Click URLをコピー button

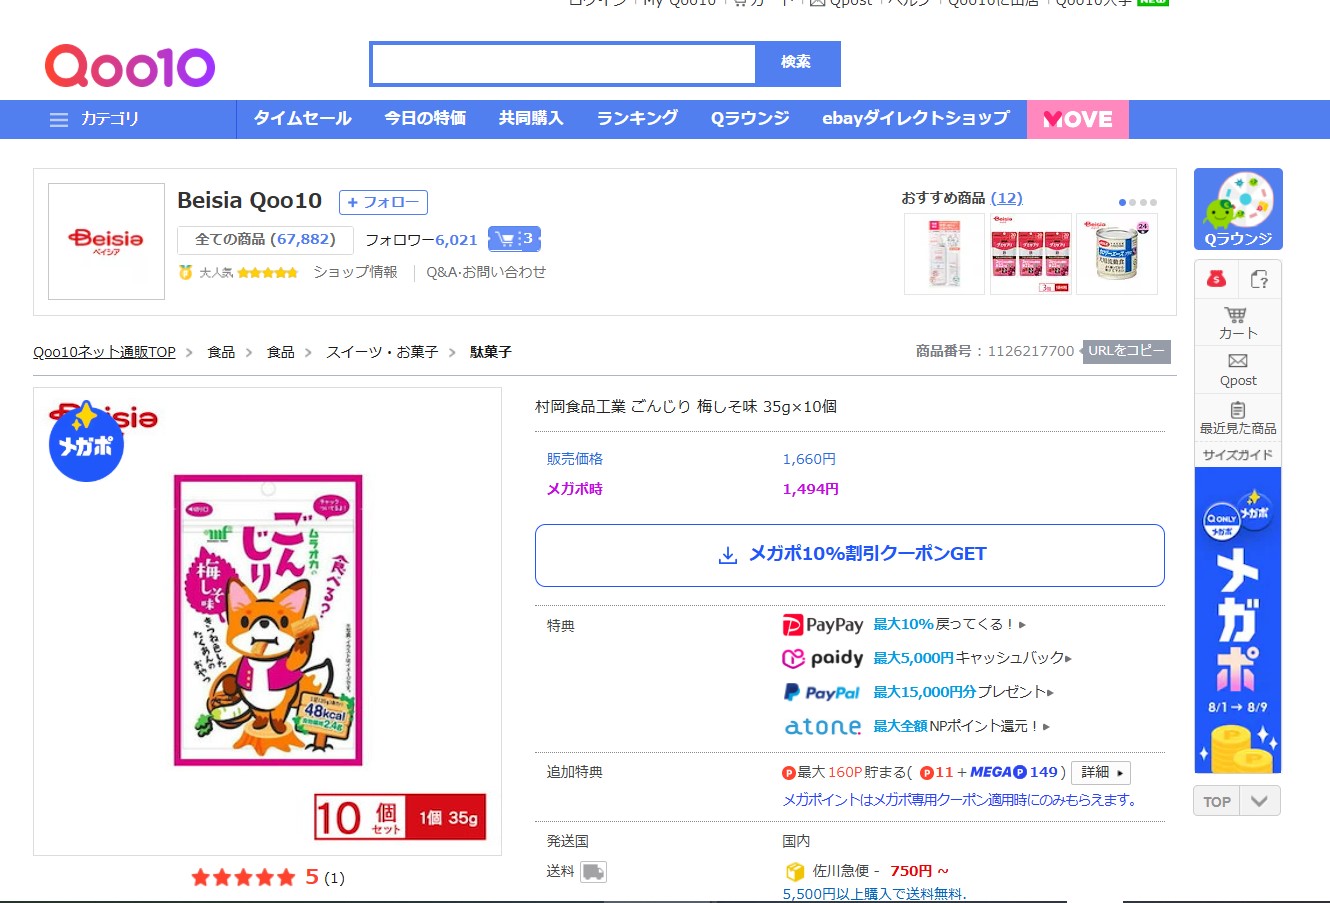coord(1126,351)
